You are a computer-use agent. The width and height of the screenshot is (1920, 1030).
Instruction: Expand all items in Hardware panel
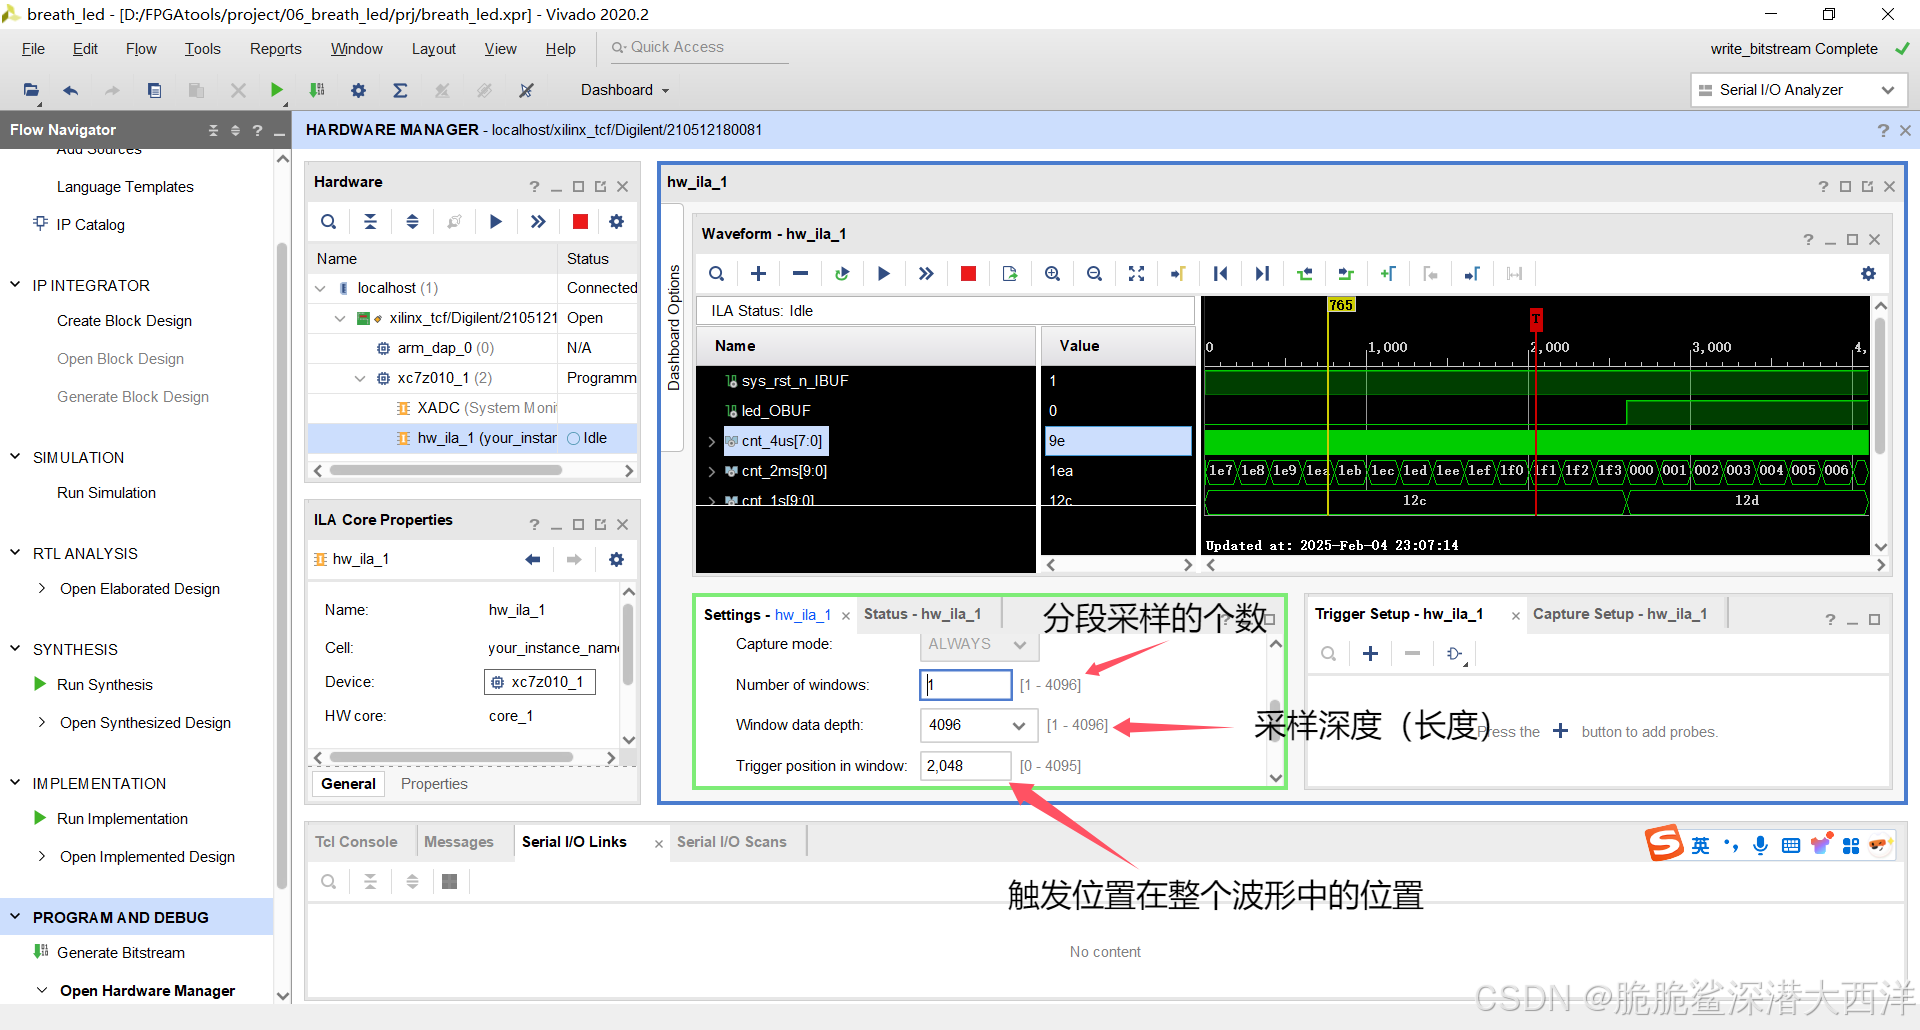coord(412,222)
